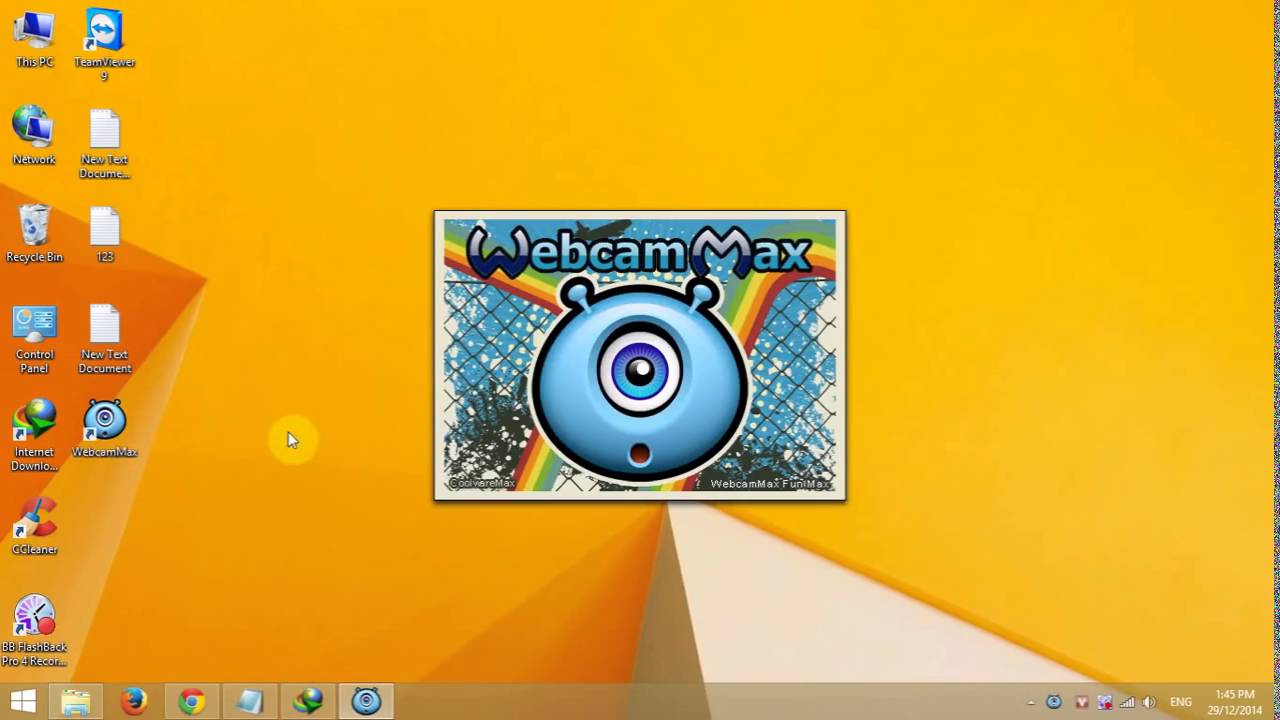The image size is (1280, 720).
Task: Select New Text Document file beside Control Panel
Action: (x=104, y=339)
